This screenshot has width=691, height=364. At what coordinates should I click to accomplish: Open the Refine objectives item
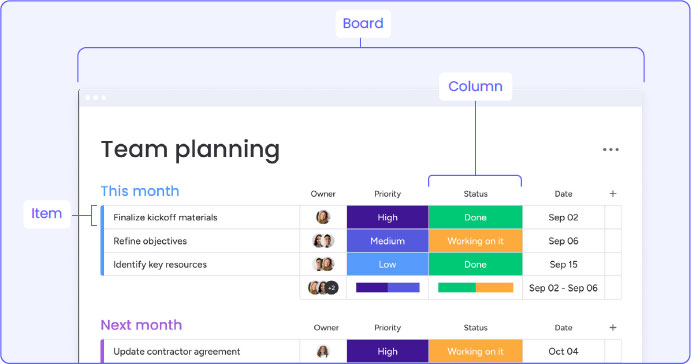[x=150, y=241]
